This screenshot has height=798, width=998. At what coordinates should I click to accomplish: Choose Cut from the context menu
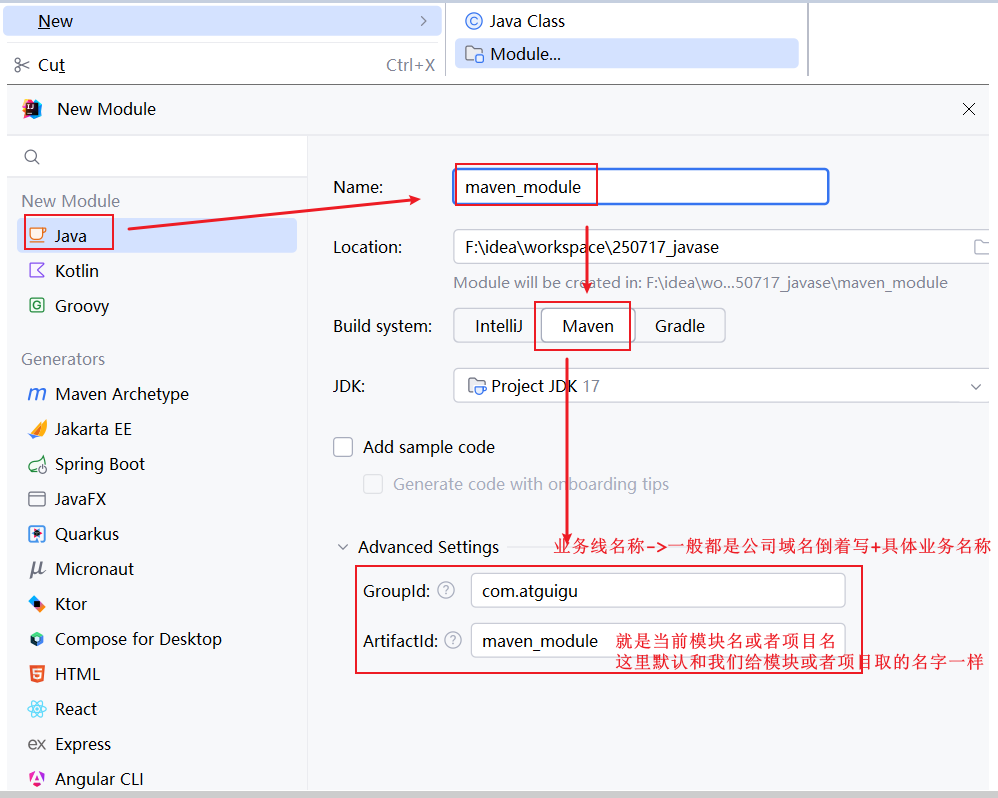click(x=222, y=65)
